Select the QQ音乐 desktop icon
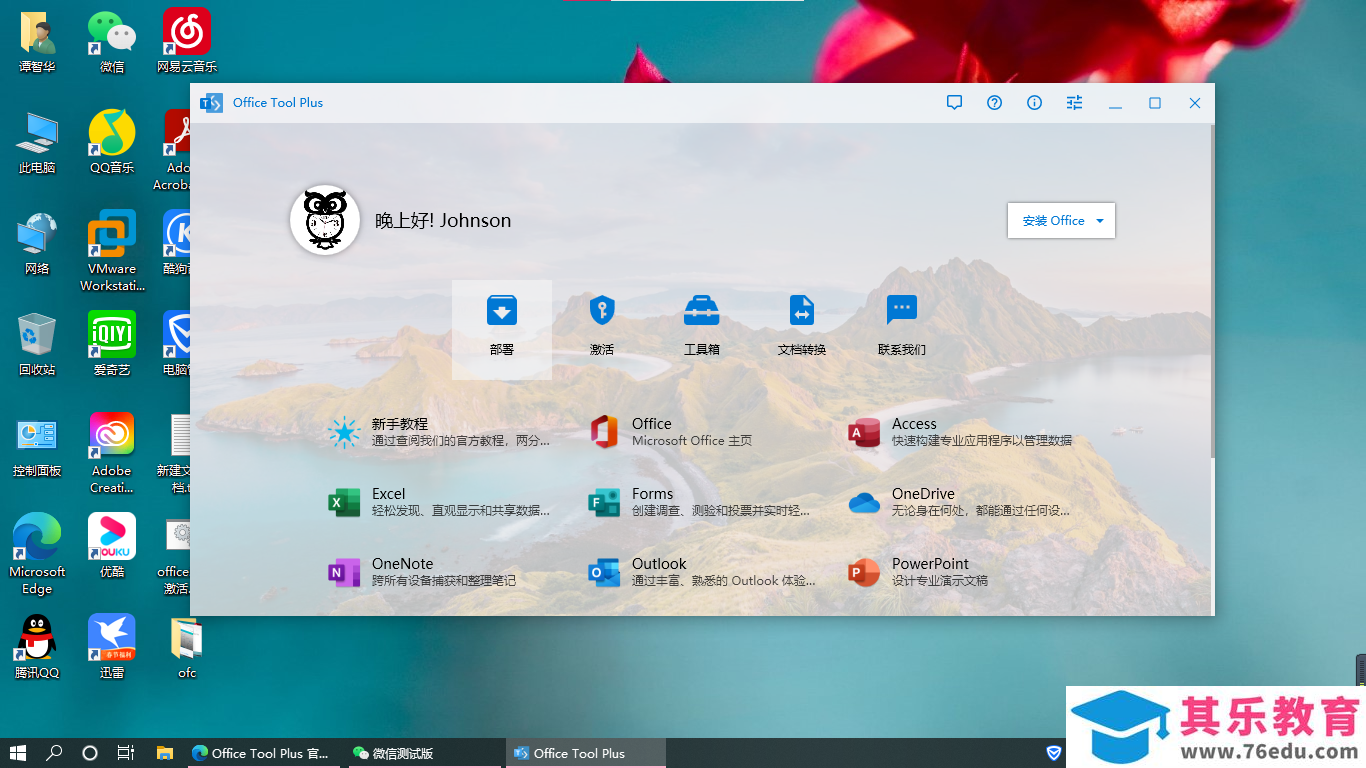Viewport: 1366px width, 768px height. [x=112, y=142]
